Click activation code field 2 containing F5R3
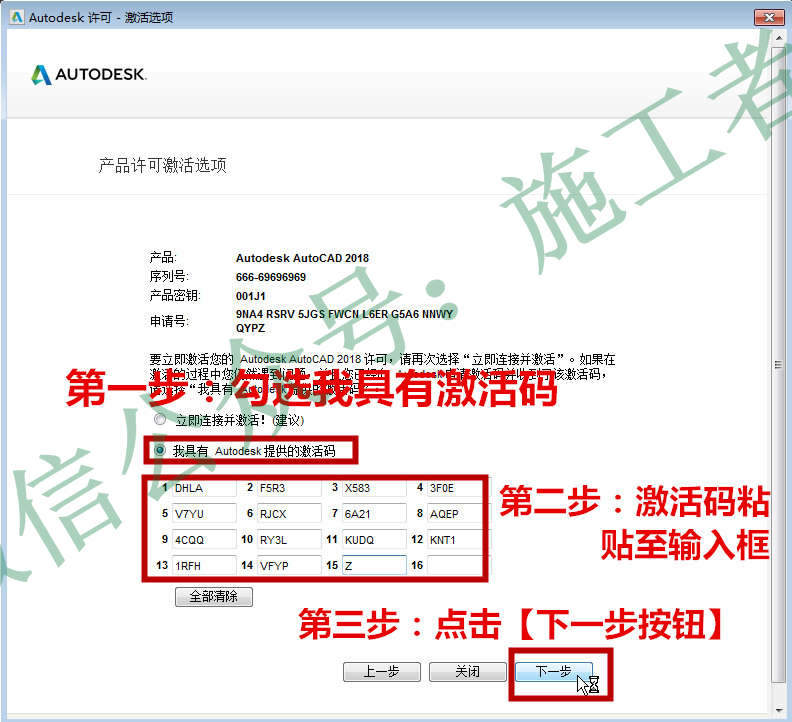Screen dimensions: 792x722 289,488
